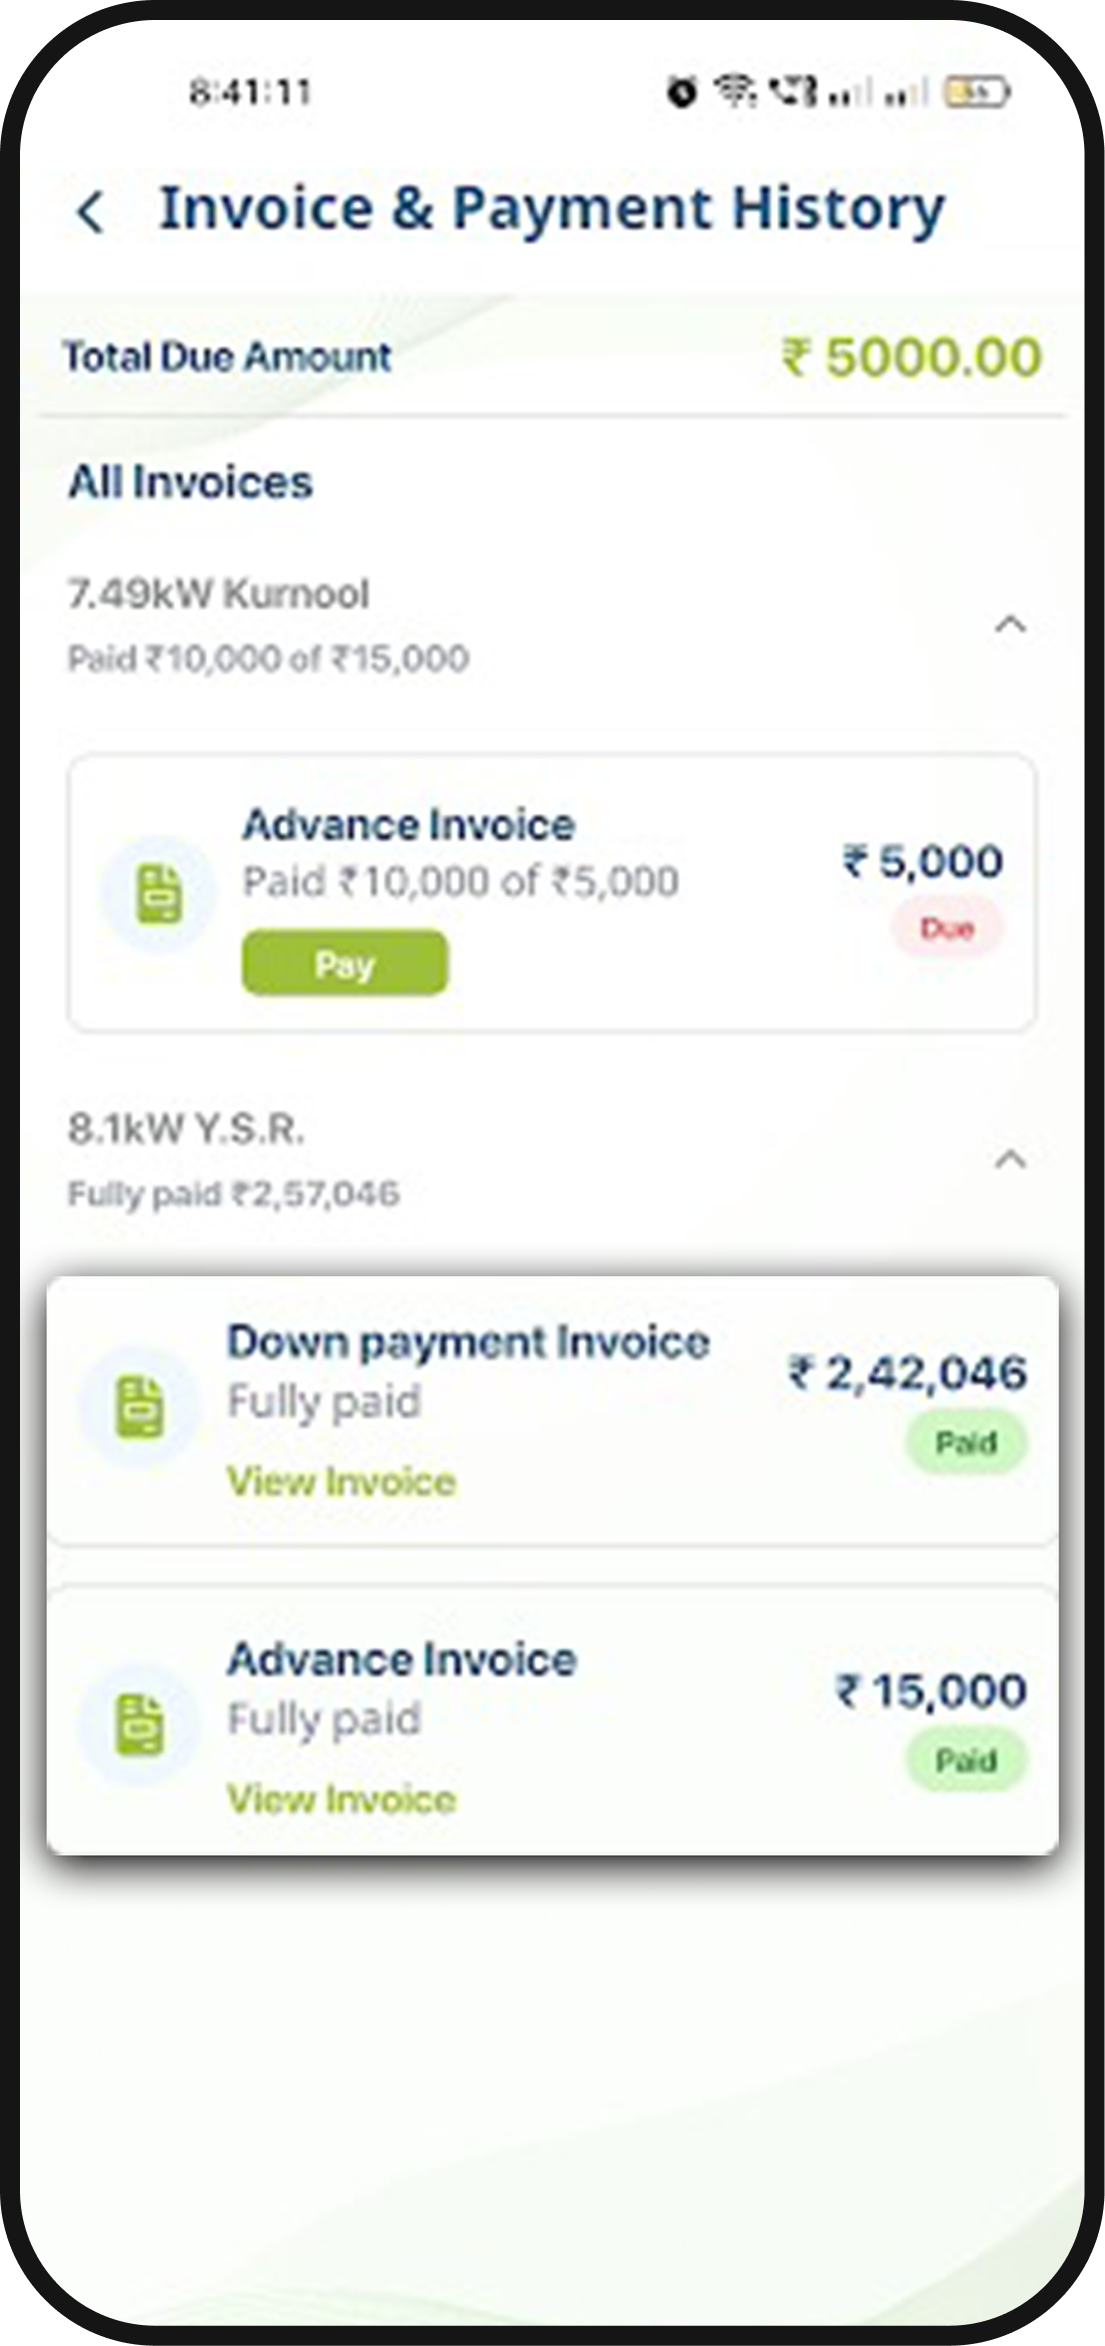Click the Down payment Invoice document icon
The width and height of the screenshot is (1105, 2346).
coord(140,1406)
